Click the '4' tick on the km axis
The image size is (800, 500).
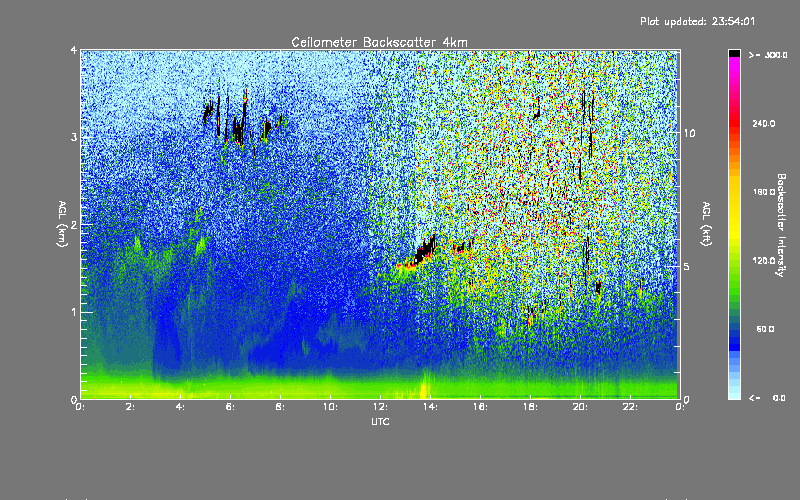pos(74,50)
